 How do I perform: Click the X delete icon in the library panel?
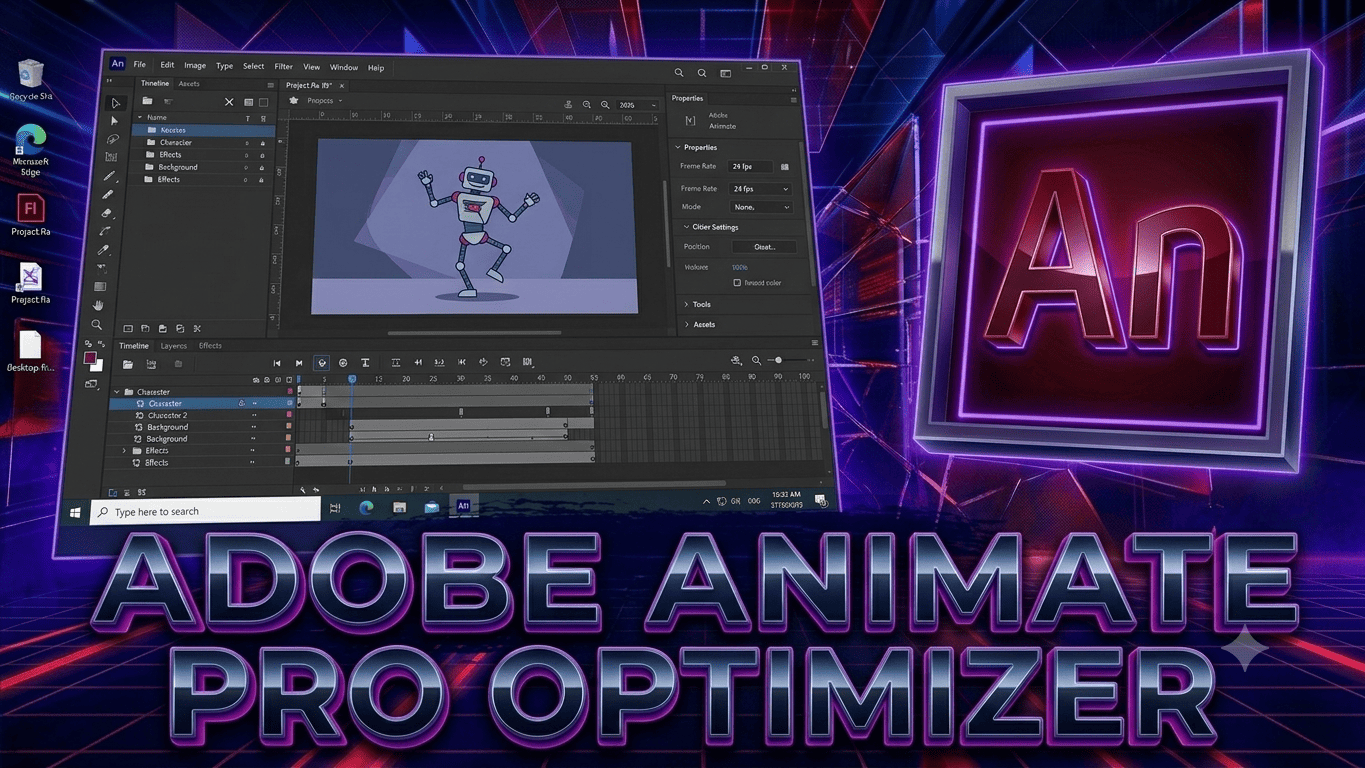[x=229, y=102]
